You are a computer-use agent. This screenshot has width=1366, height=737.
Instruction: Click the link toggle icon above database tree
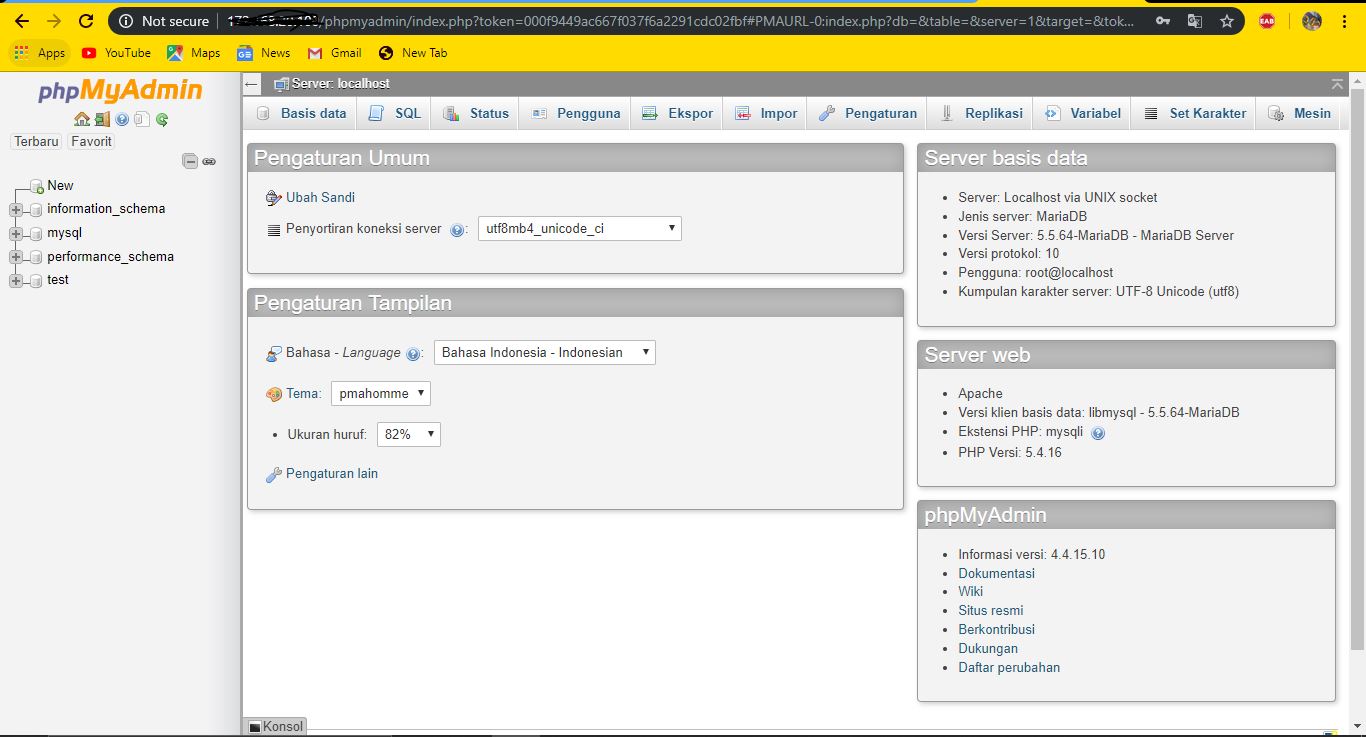209,161
